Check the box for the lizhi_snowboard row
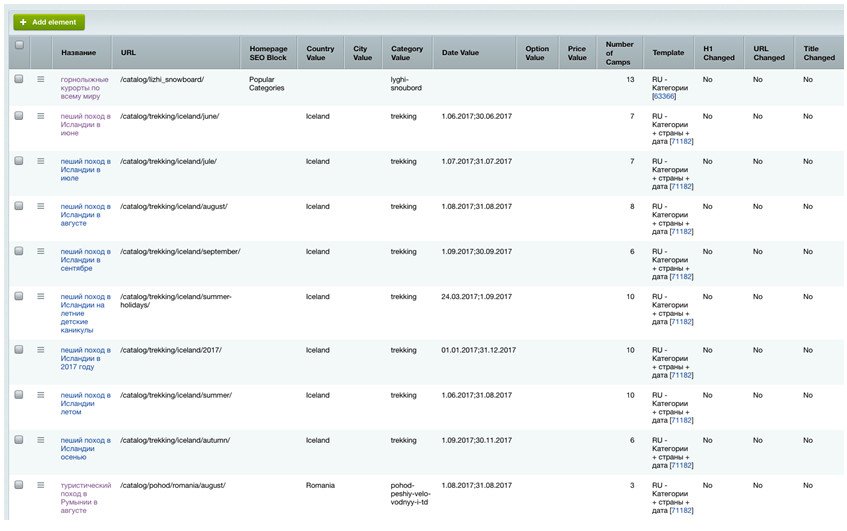Screen dimensions: 847x531 (x=19, y=79)
